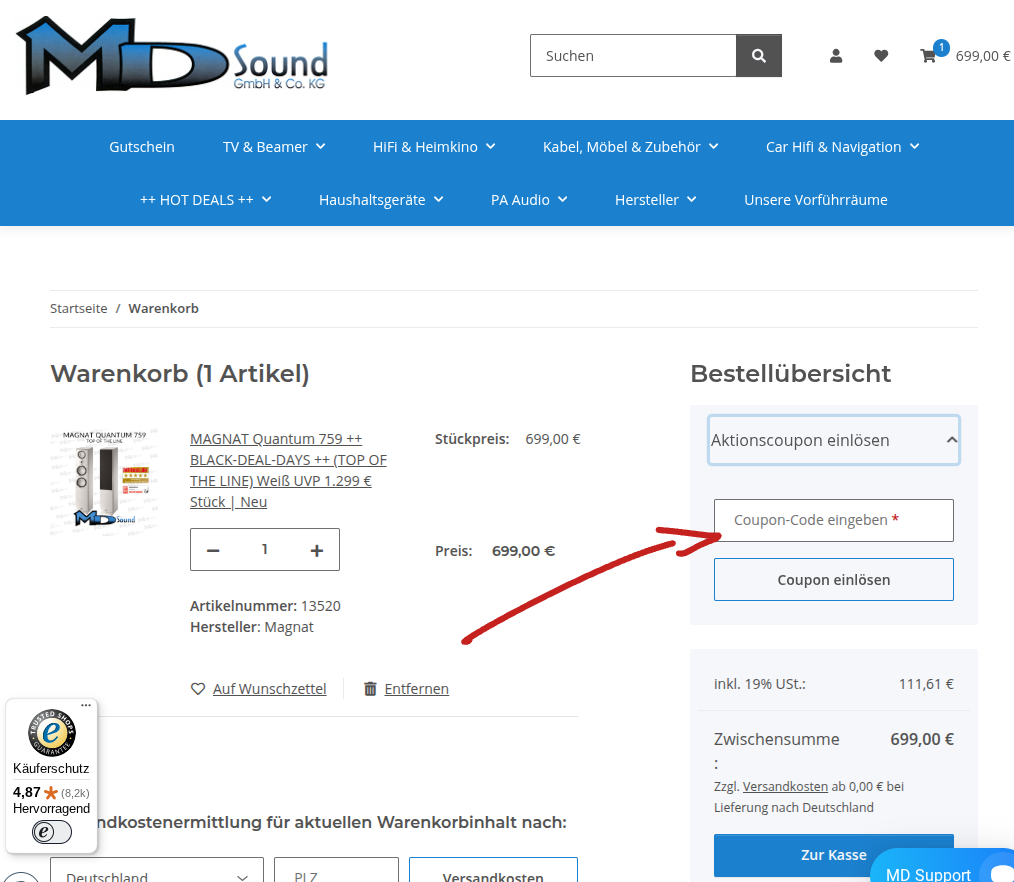This screenshot has width=1014, height=882.
Task: Expand the ++ HOT DEALS ++ menu
Action: (206, 200)
